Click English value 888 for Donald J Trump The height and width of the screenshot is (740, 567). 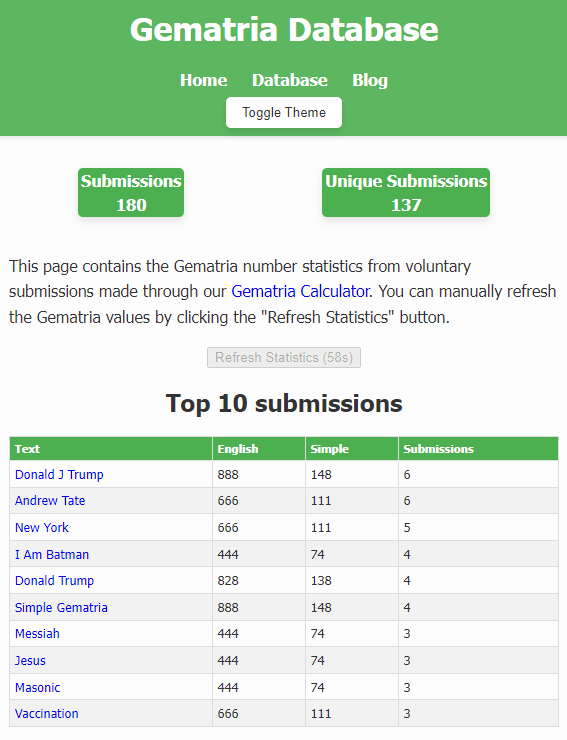[228, 474]
